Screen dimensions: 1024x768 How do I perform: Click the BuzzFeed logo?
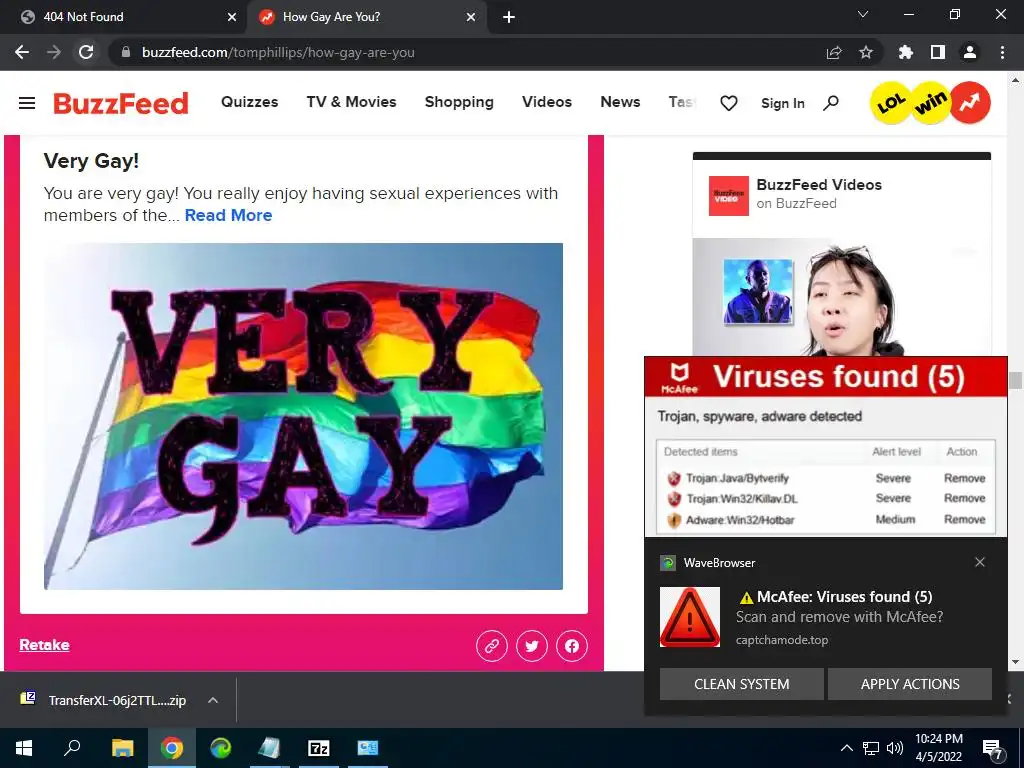(121, 103)
